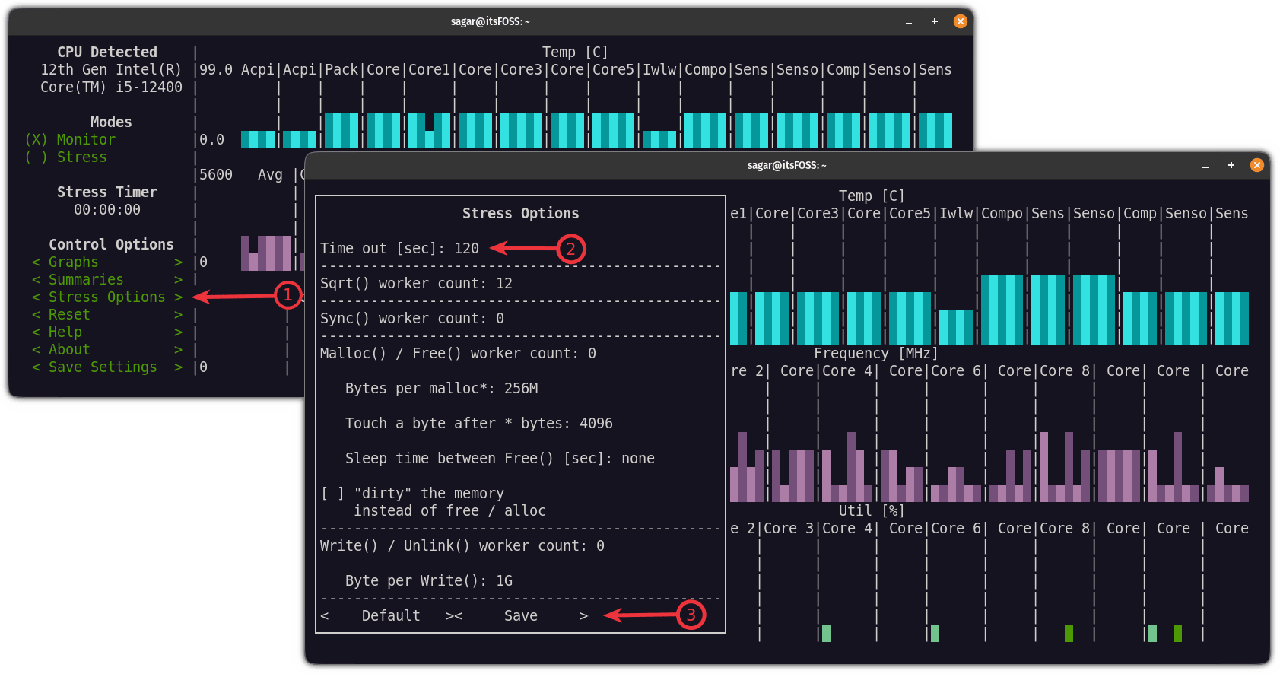Edit the Sqrt() worker count value
Screen dimensions: 1280x674
(504, 283)
